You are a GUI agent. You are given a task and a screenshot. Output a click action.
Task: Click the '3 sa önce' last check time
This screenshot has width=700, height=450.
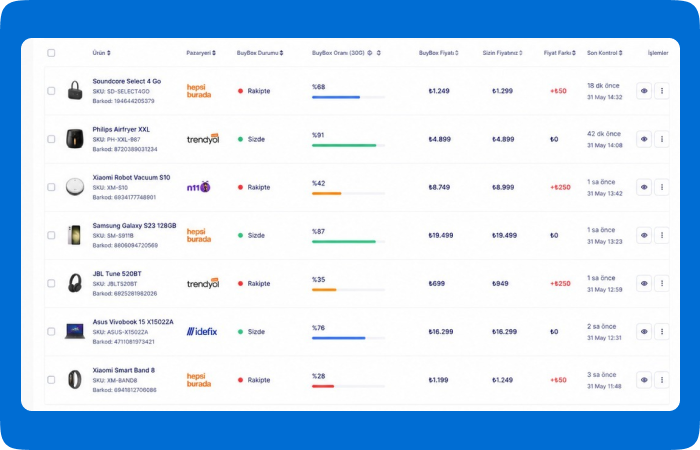tap(601, 375)
